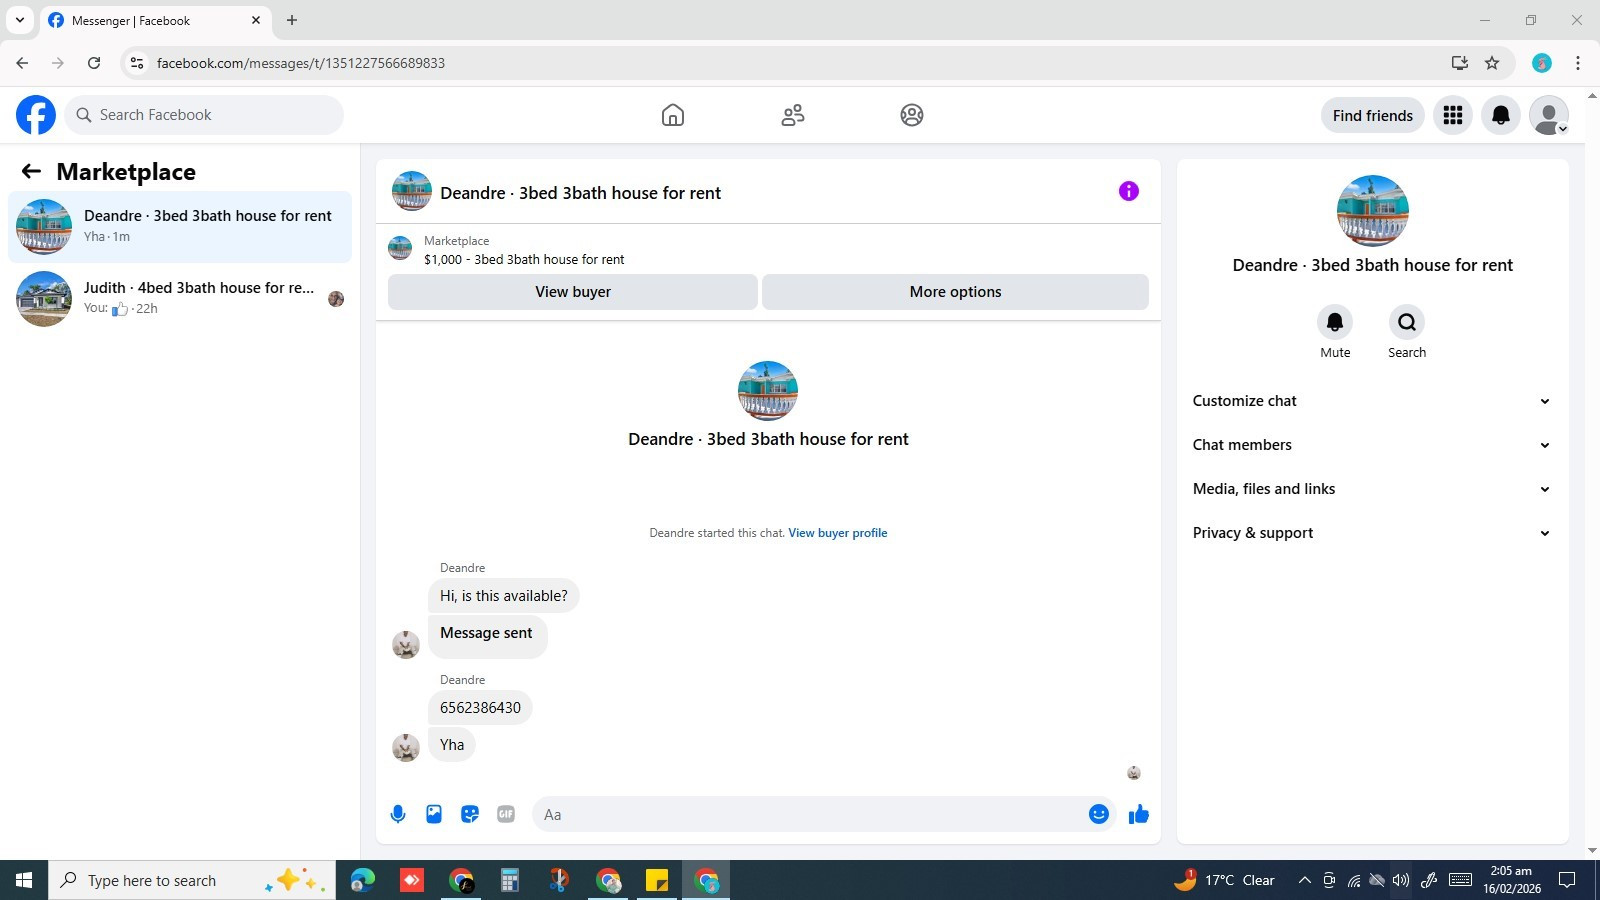Attach a photo using the image icon
Image resolution: width=1600 pixels, height=900 pixels.
click(434, 814)
